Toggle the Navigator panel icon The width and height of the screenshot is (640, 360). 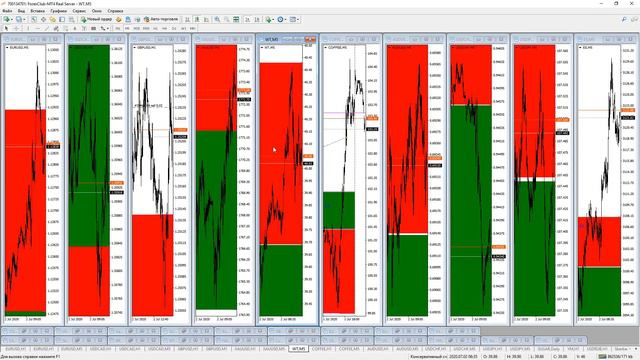(53, 19)
